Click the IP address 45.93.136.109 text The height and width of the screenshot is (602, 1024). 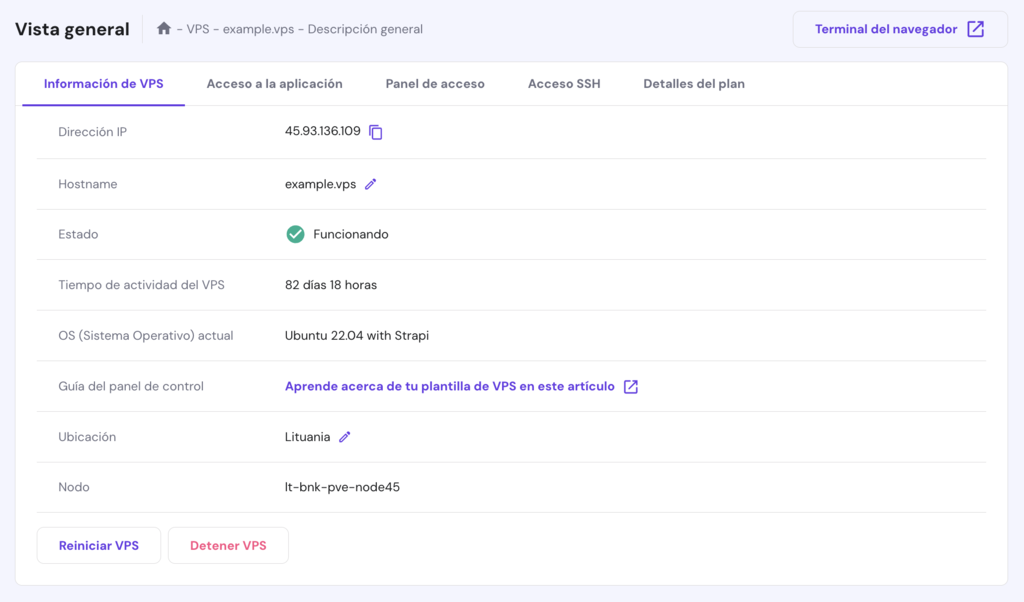click(x=322, y=132)
